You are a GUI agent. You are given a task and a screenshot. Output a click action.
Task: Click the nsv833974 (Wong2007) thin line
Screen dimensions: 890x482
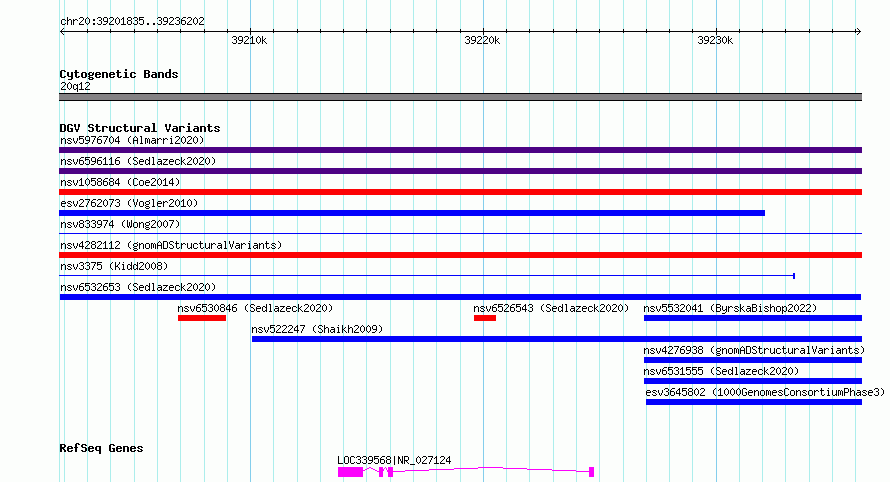(460, 233)
